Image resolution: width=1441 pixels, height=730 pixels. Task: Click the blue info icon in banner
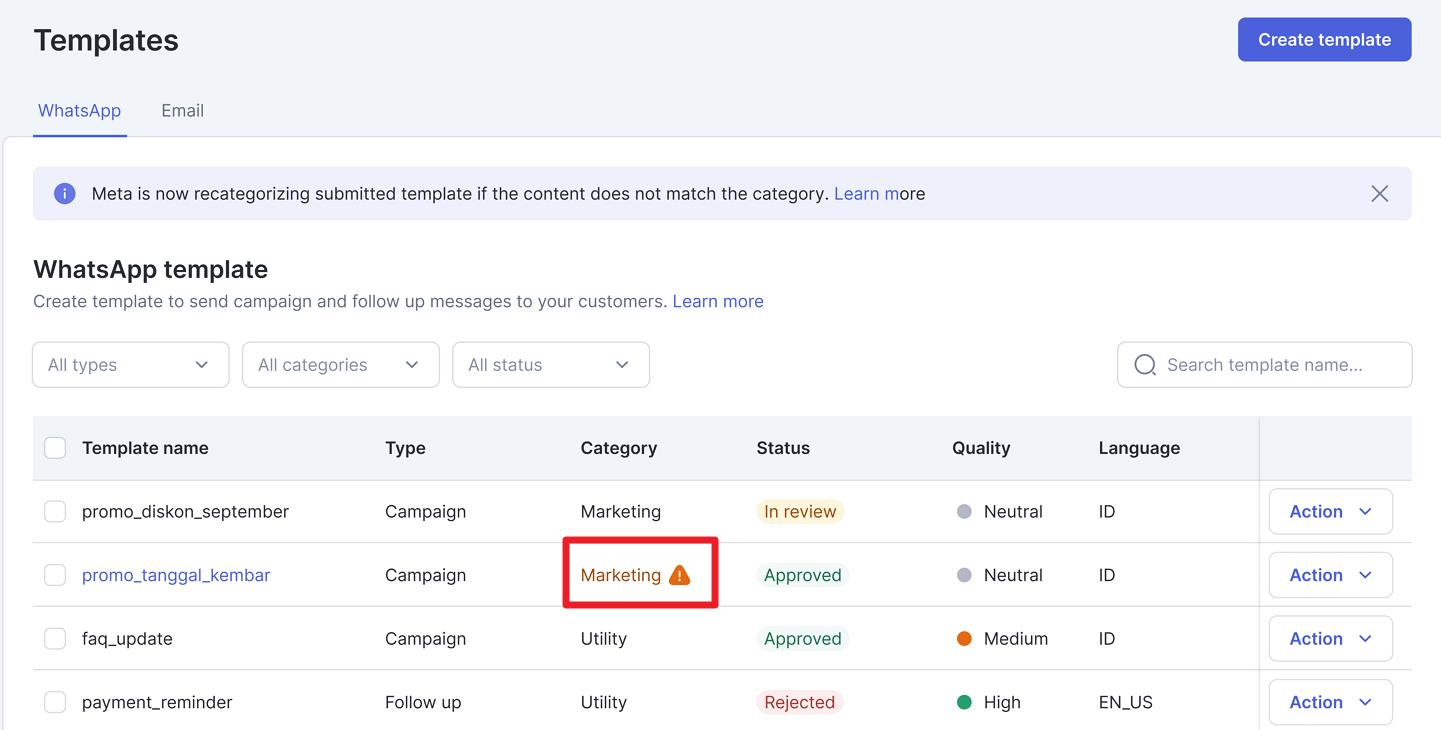click(x=65, y=194)
